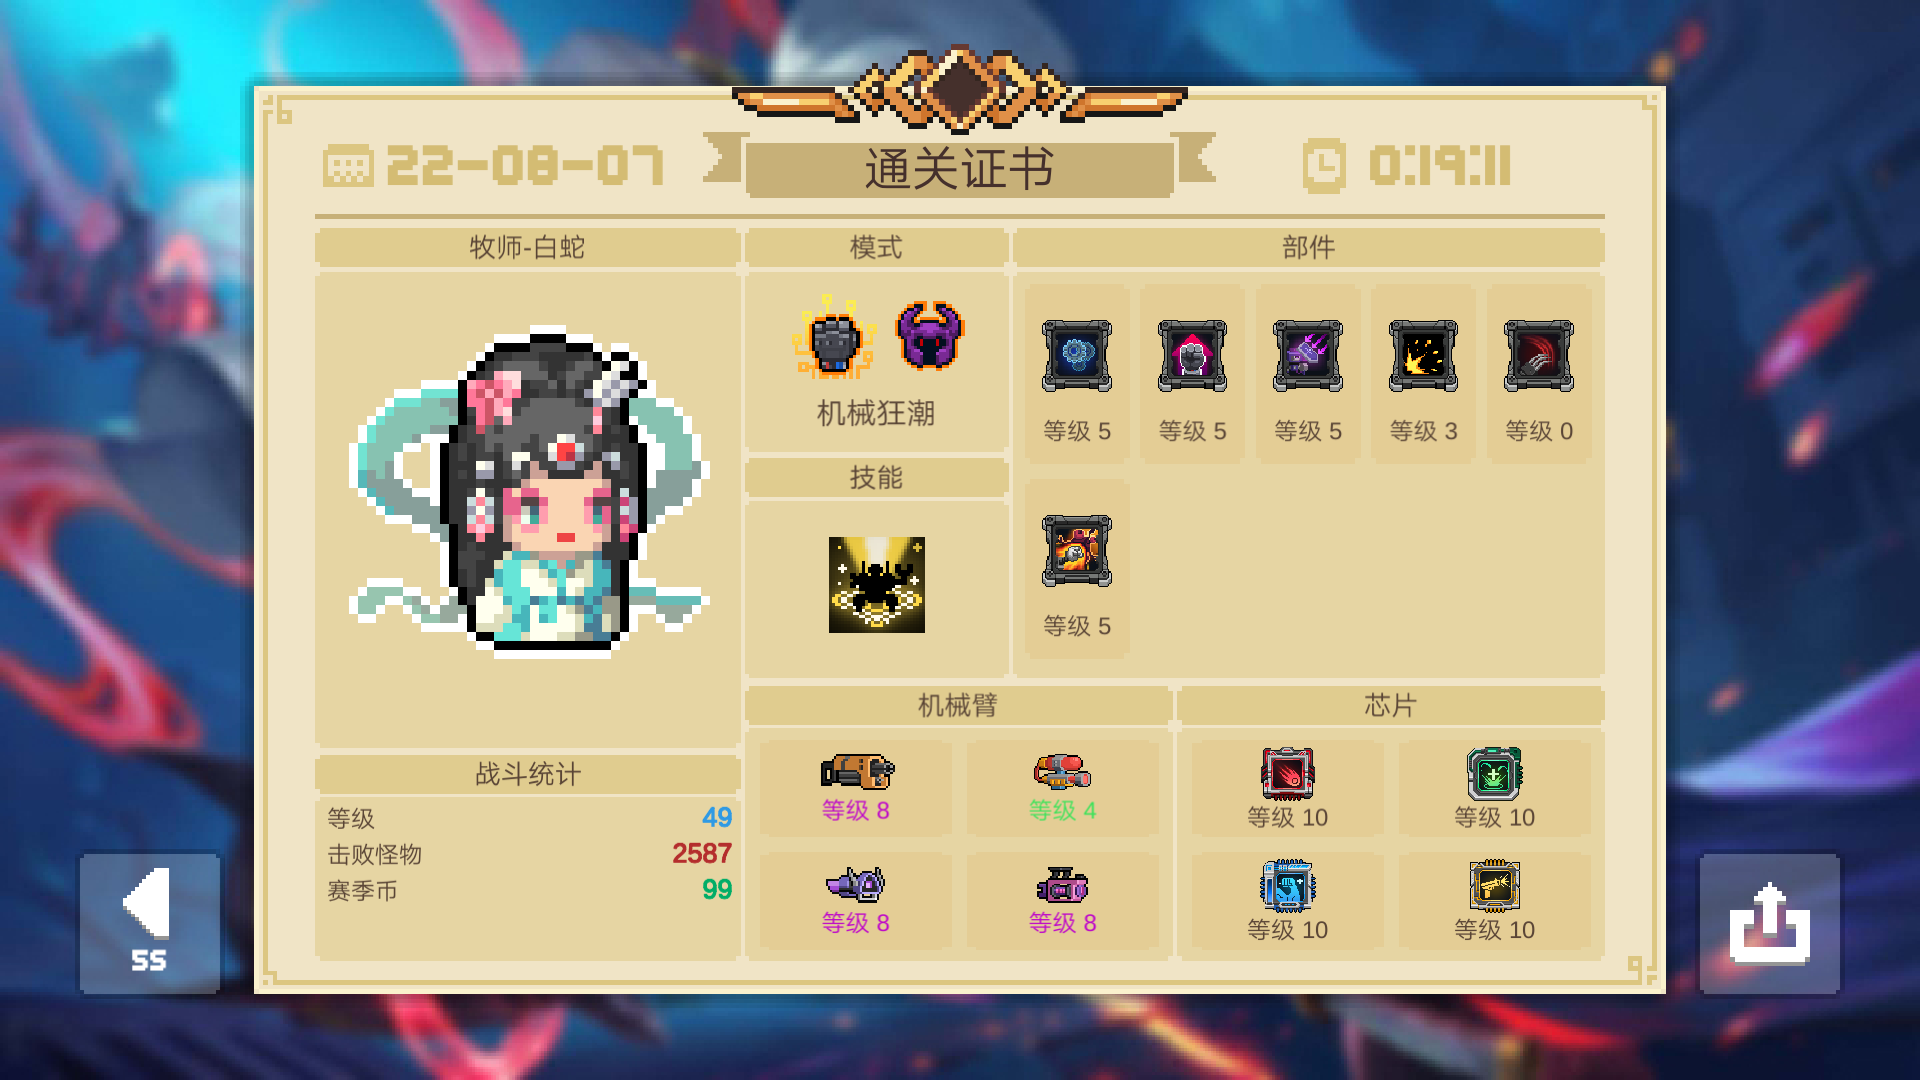Click the share export button
The width and height of the screenshot is (1920, 1080).
(x=1769, y=922)
